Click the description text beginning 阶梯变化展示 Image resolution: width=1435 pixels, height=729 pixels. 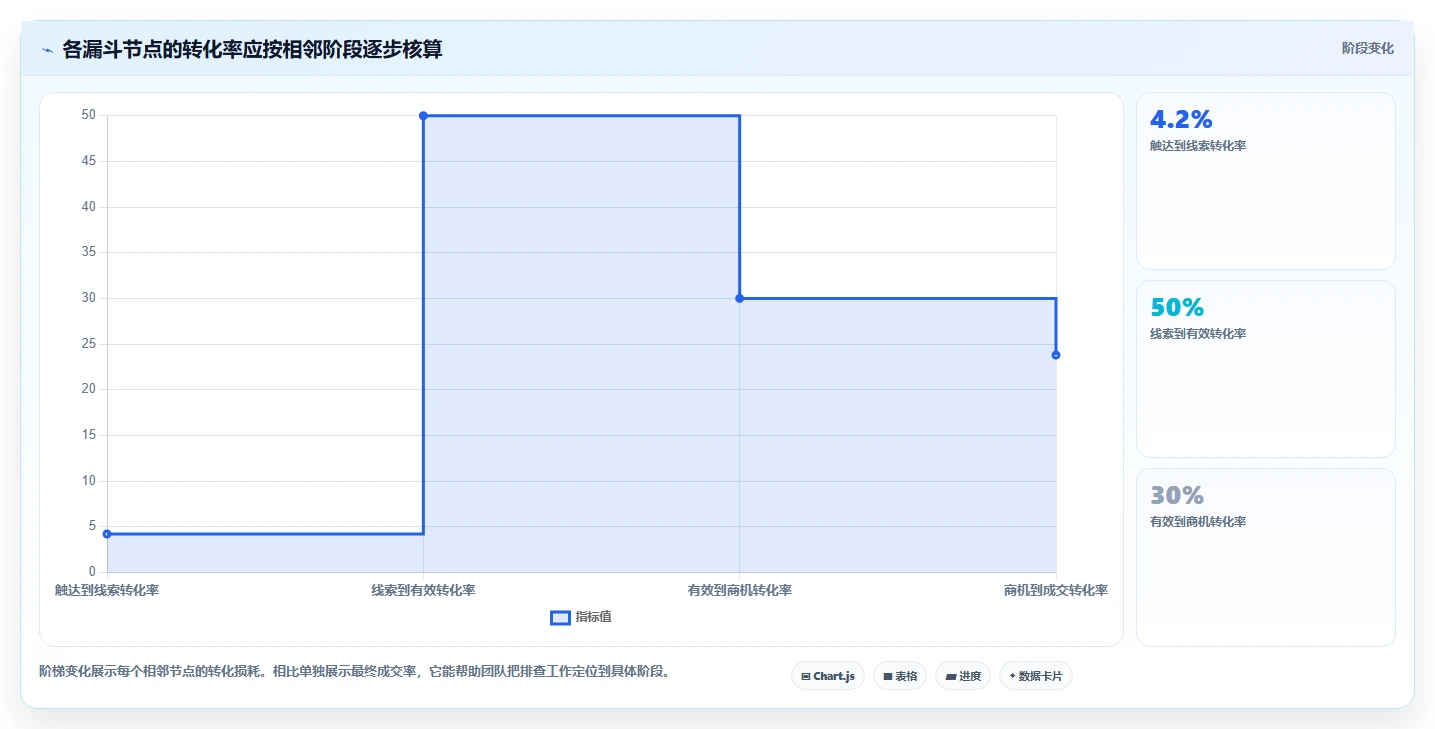tap(354, 671)
